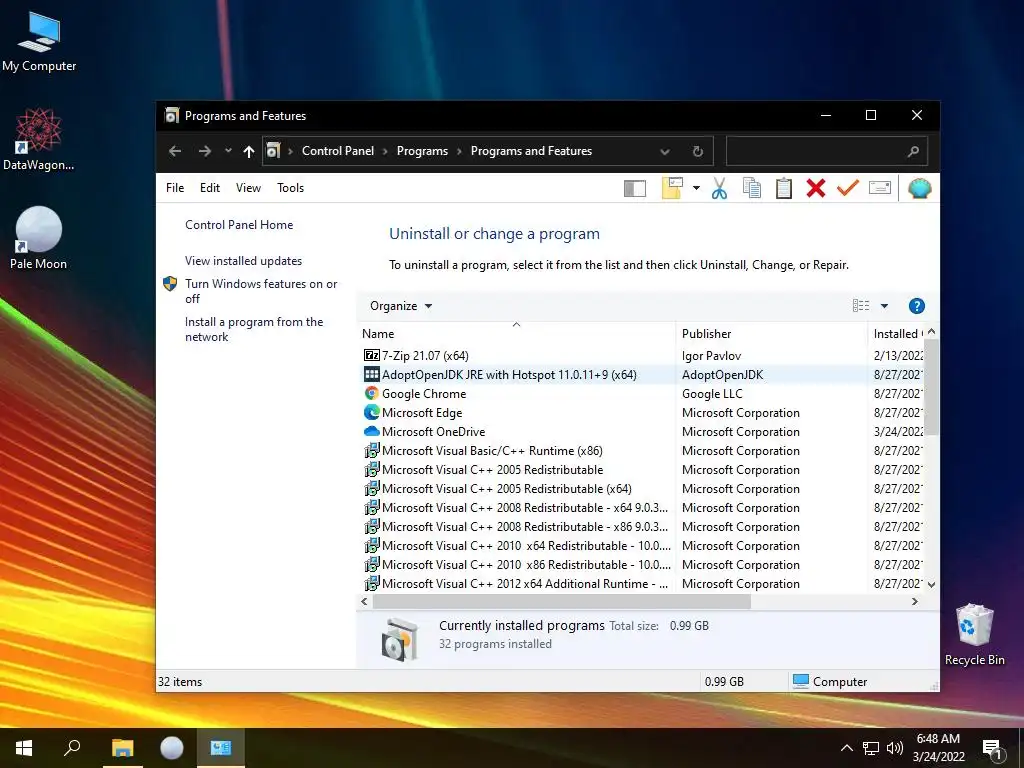The image size is (1024, 768).
Task: Go forward using the forward arrow
Action: pos(205,151)
